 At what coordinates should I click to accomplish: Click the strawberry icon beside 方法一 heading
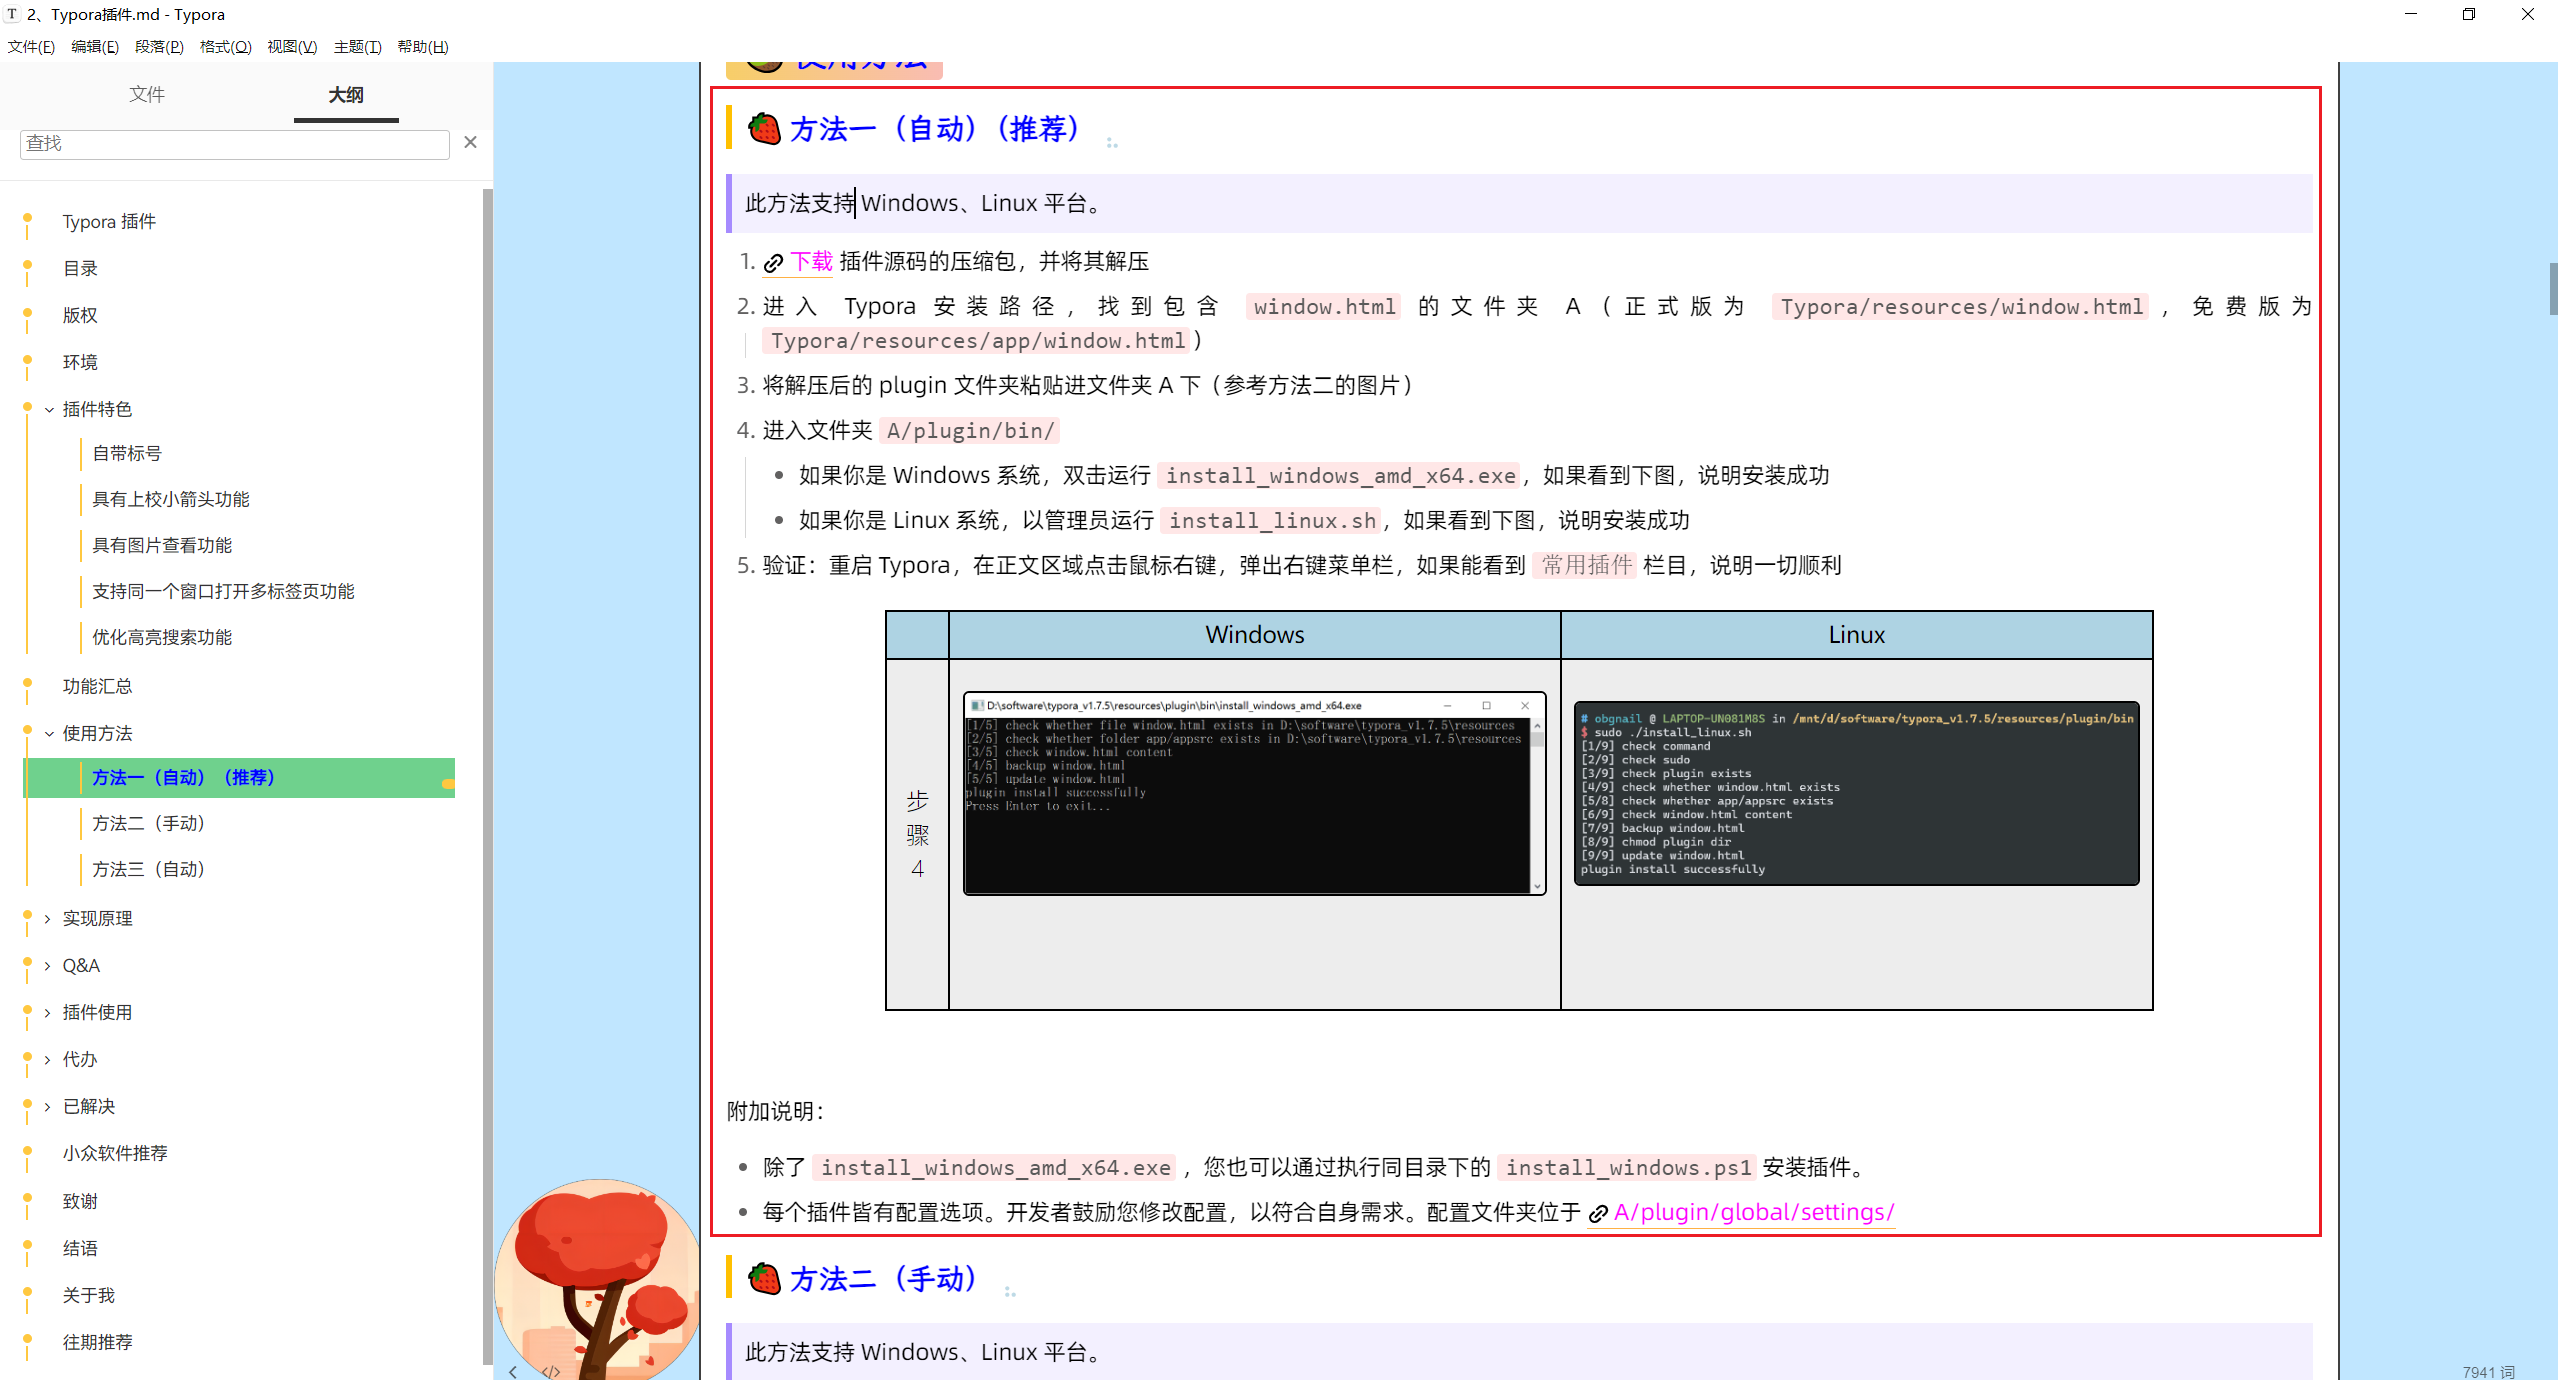[x=765, y=129]
